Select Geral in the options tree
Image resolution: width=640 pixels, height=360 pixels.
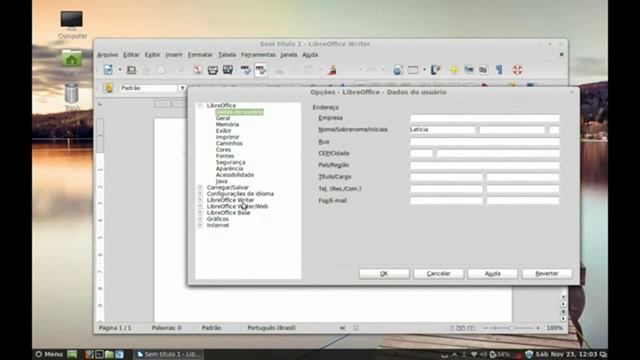click(x=223, y=118)
